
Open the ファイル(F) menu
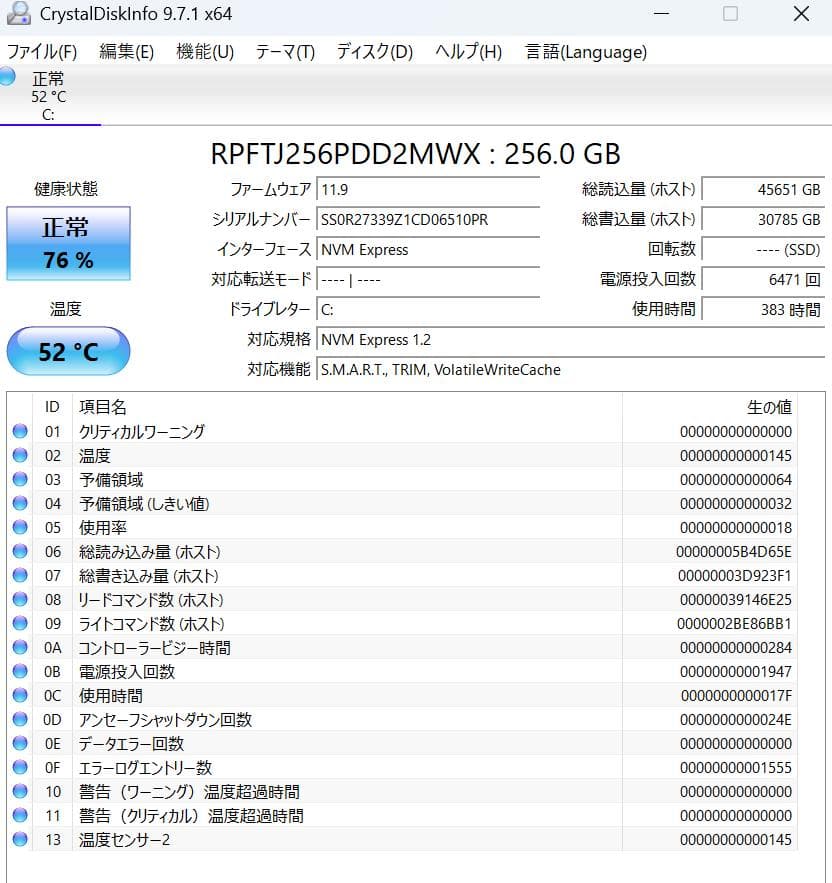coord(42,52)
